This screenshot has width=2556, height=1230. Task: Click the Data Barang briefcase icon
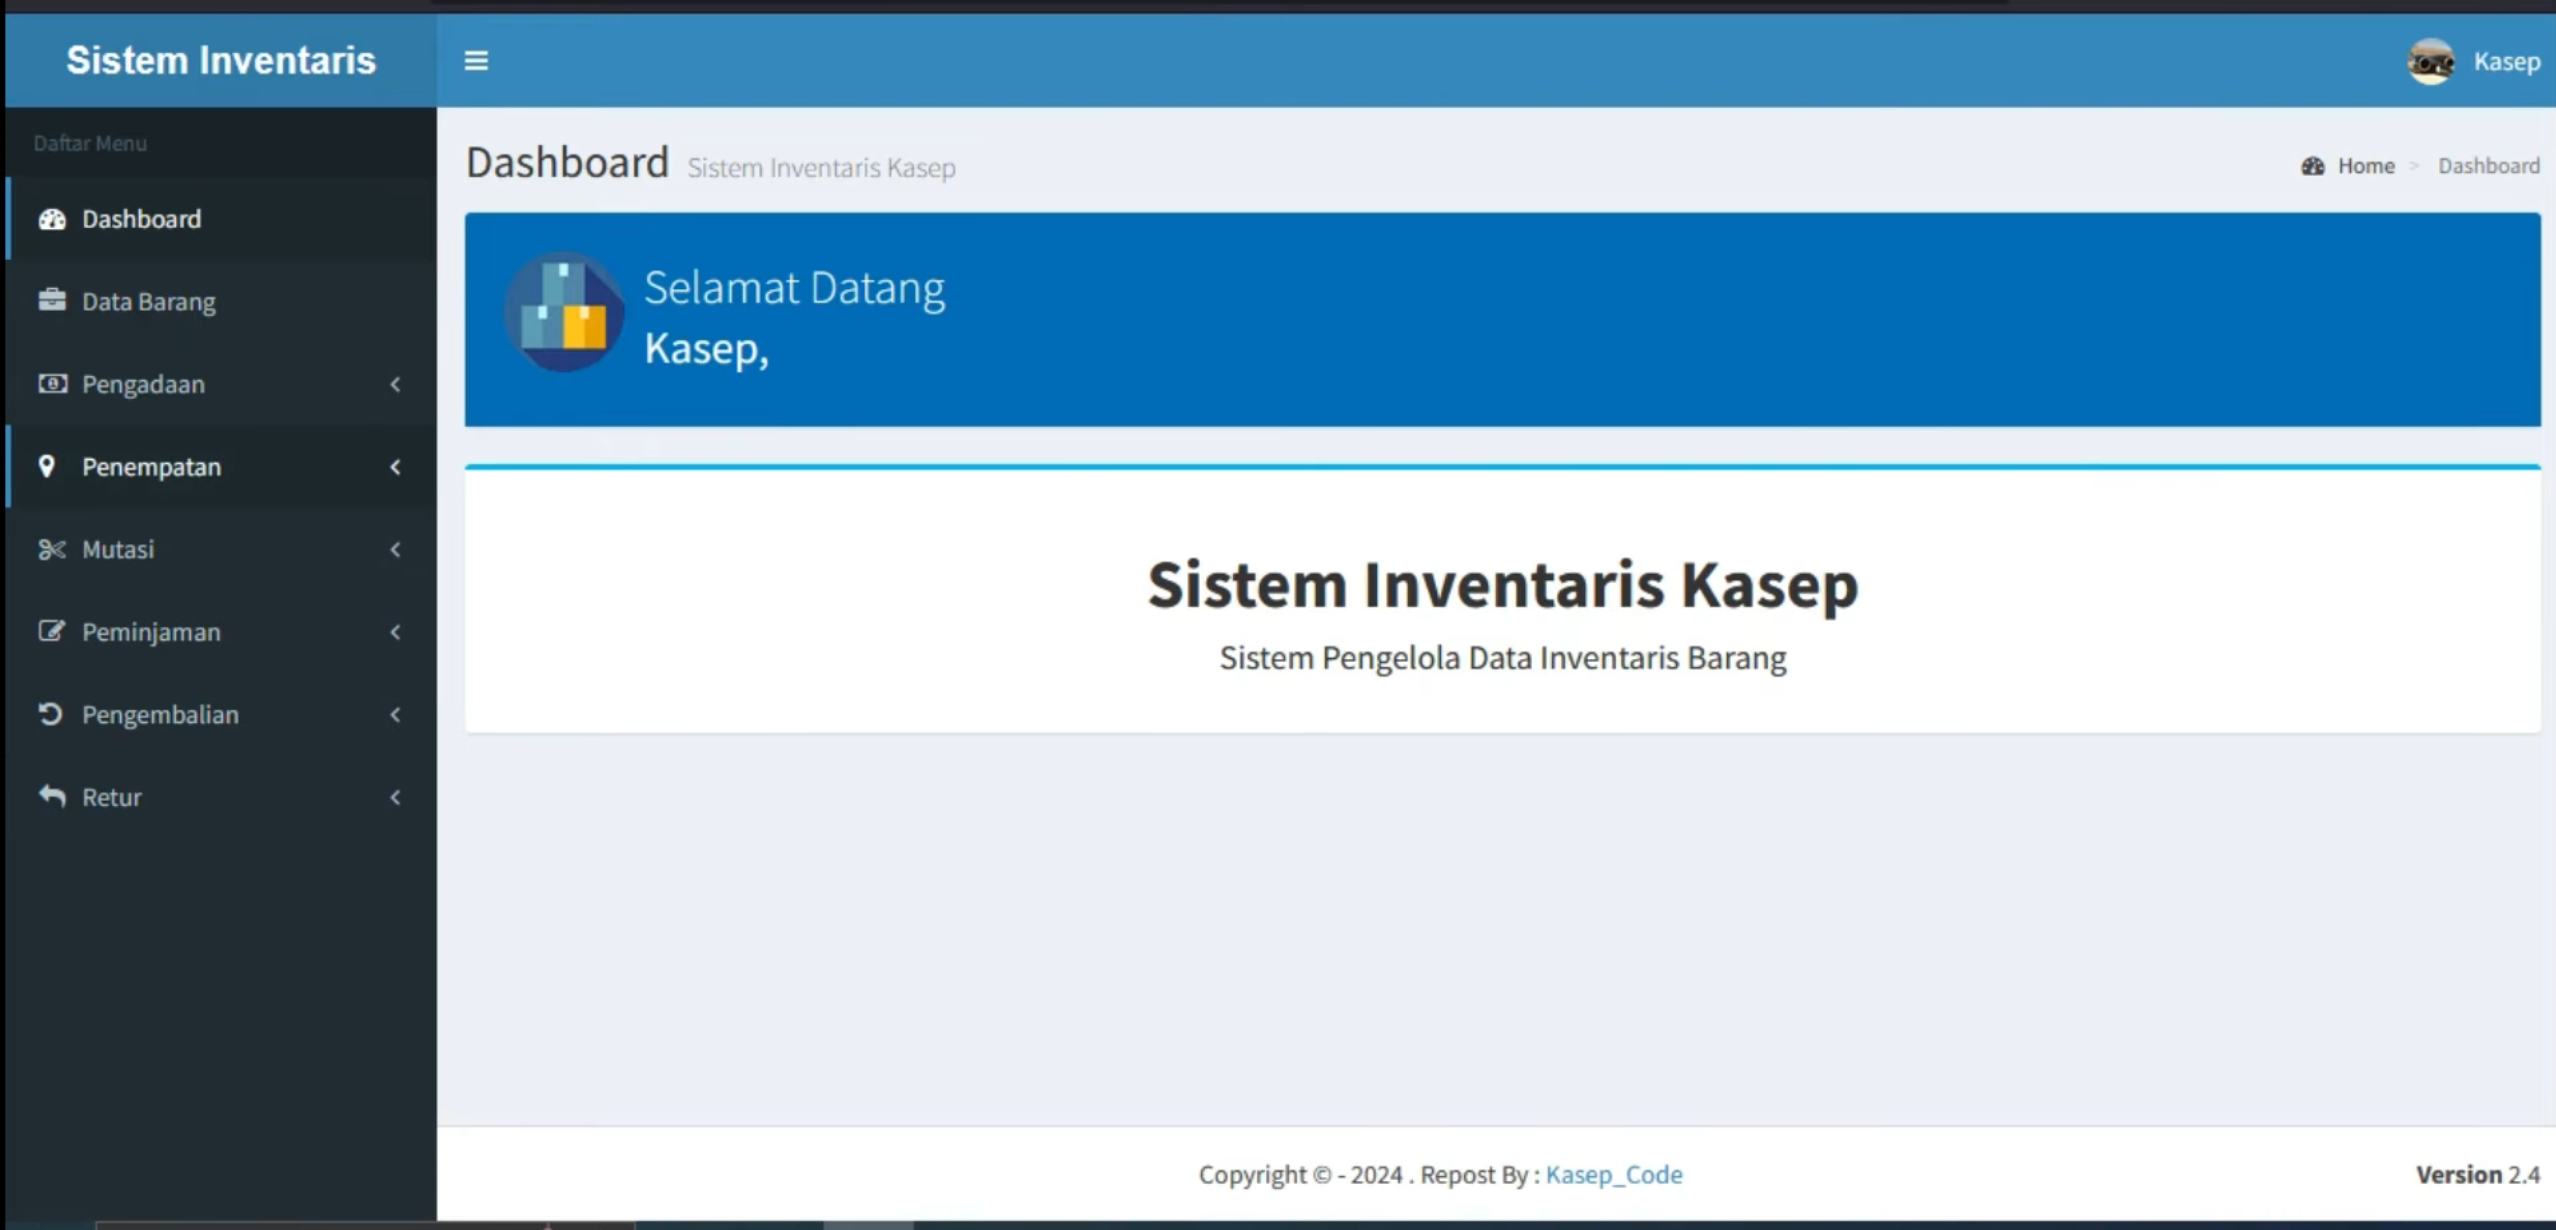click(52, 301)
